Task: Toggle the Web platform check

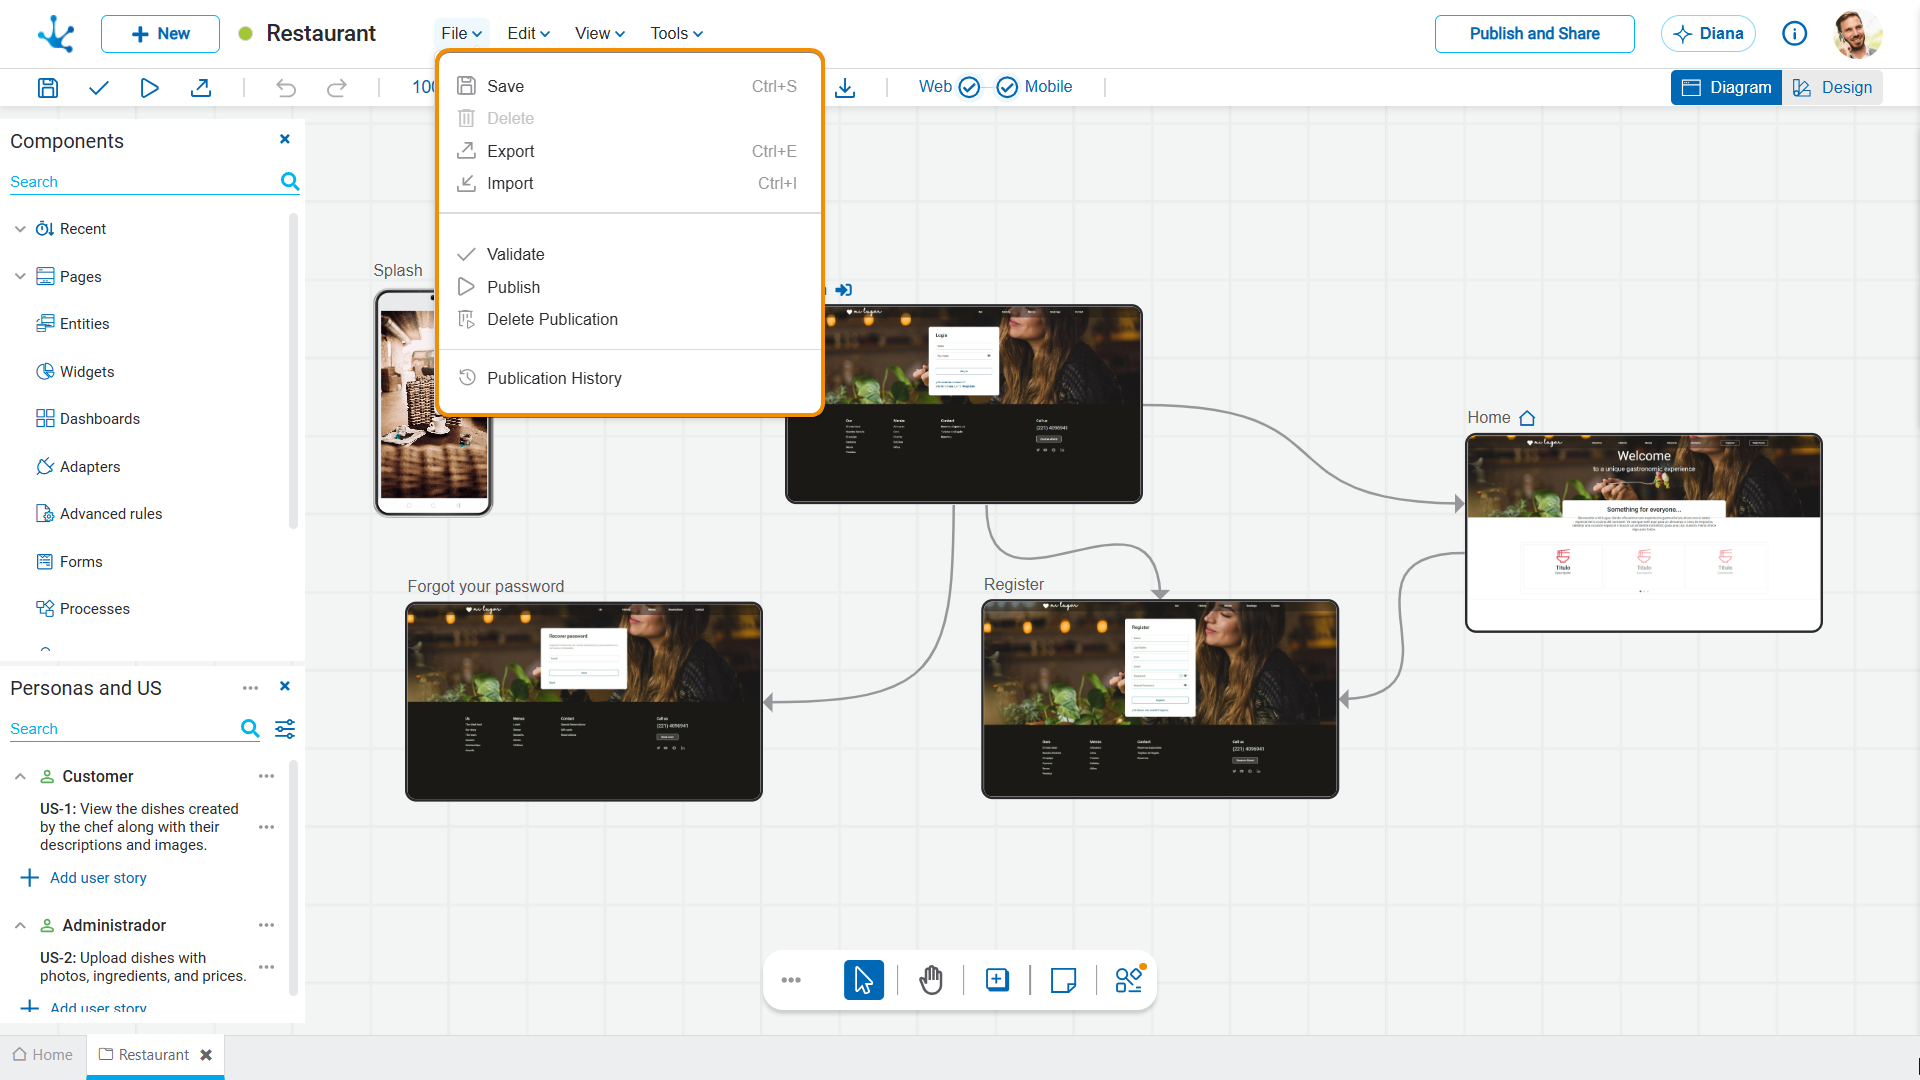Action: [x=969, y=87]
